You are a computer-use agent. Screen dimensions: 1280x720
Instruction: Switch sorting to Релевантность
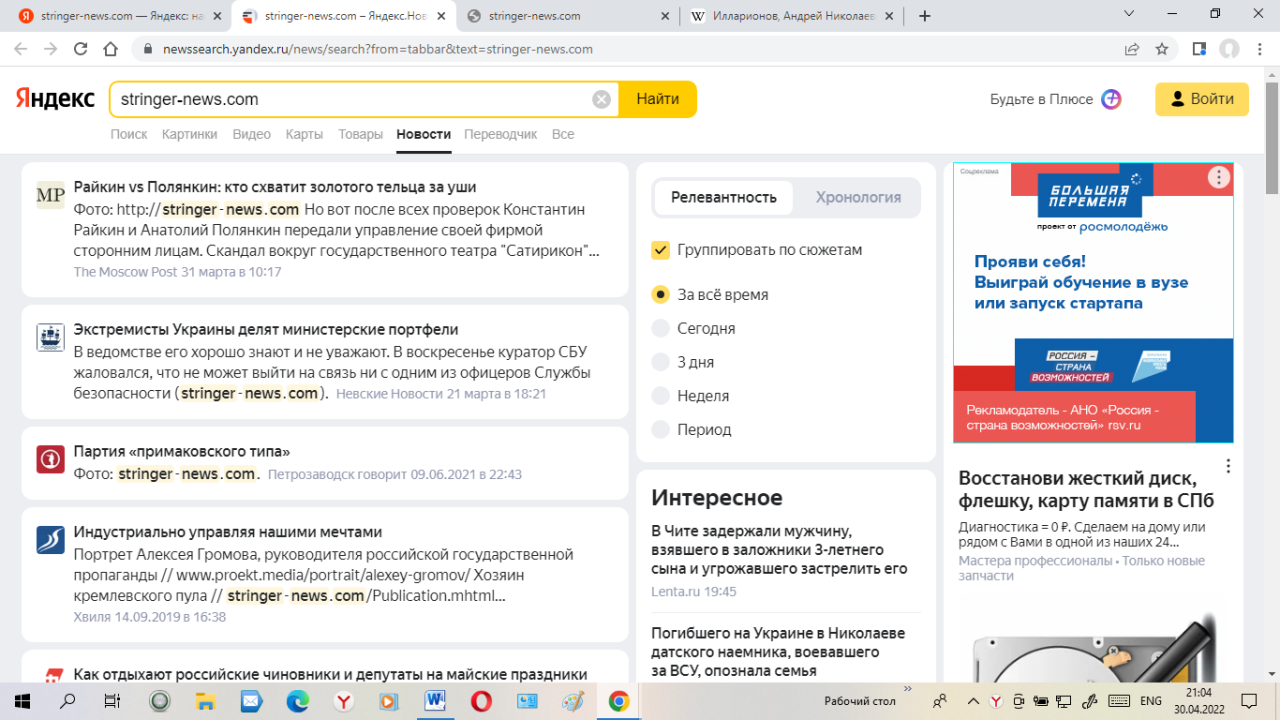coord(723,197)
